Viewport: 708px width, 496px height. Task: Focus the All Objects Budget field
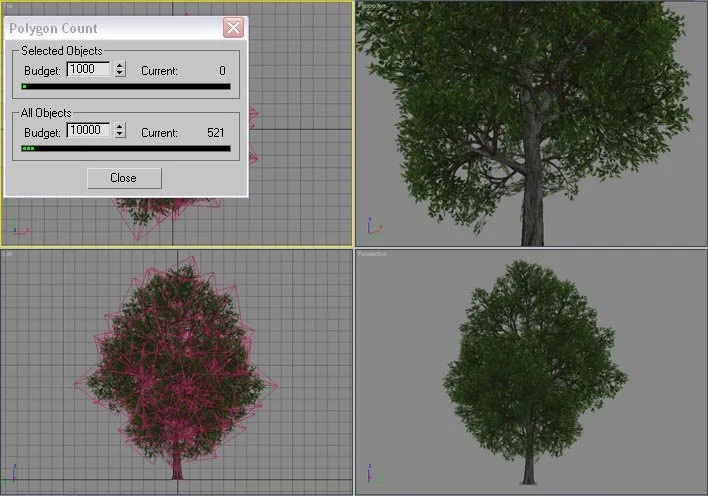click(x=88, y=130)
